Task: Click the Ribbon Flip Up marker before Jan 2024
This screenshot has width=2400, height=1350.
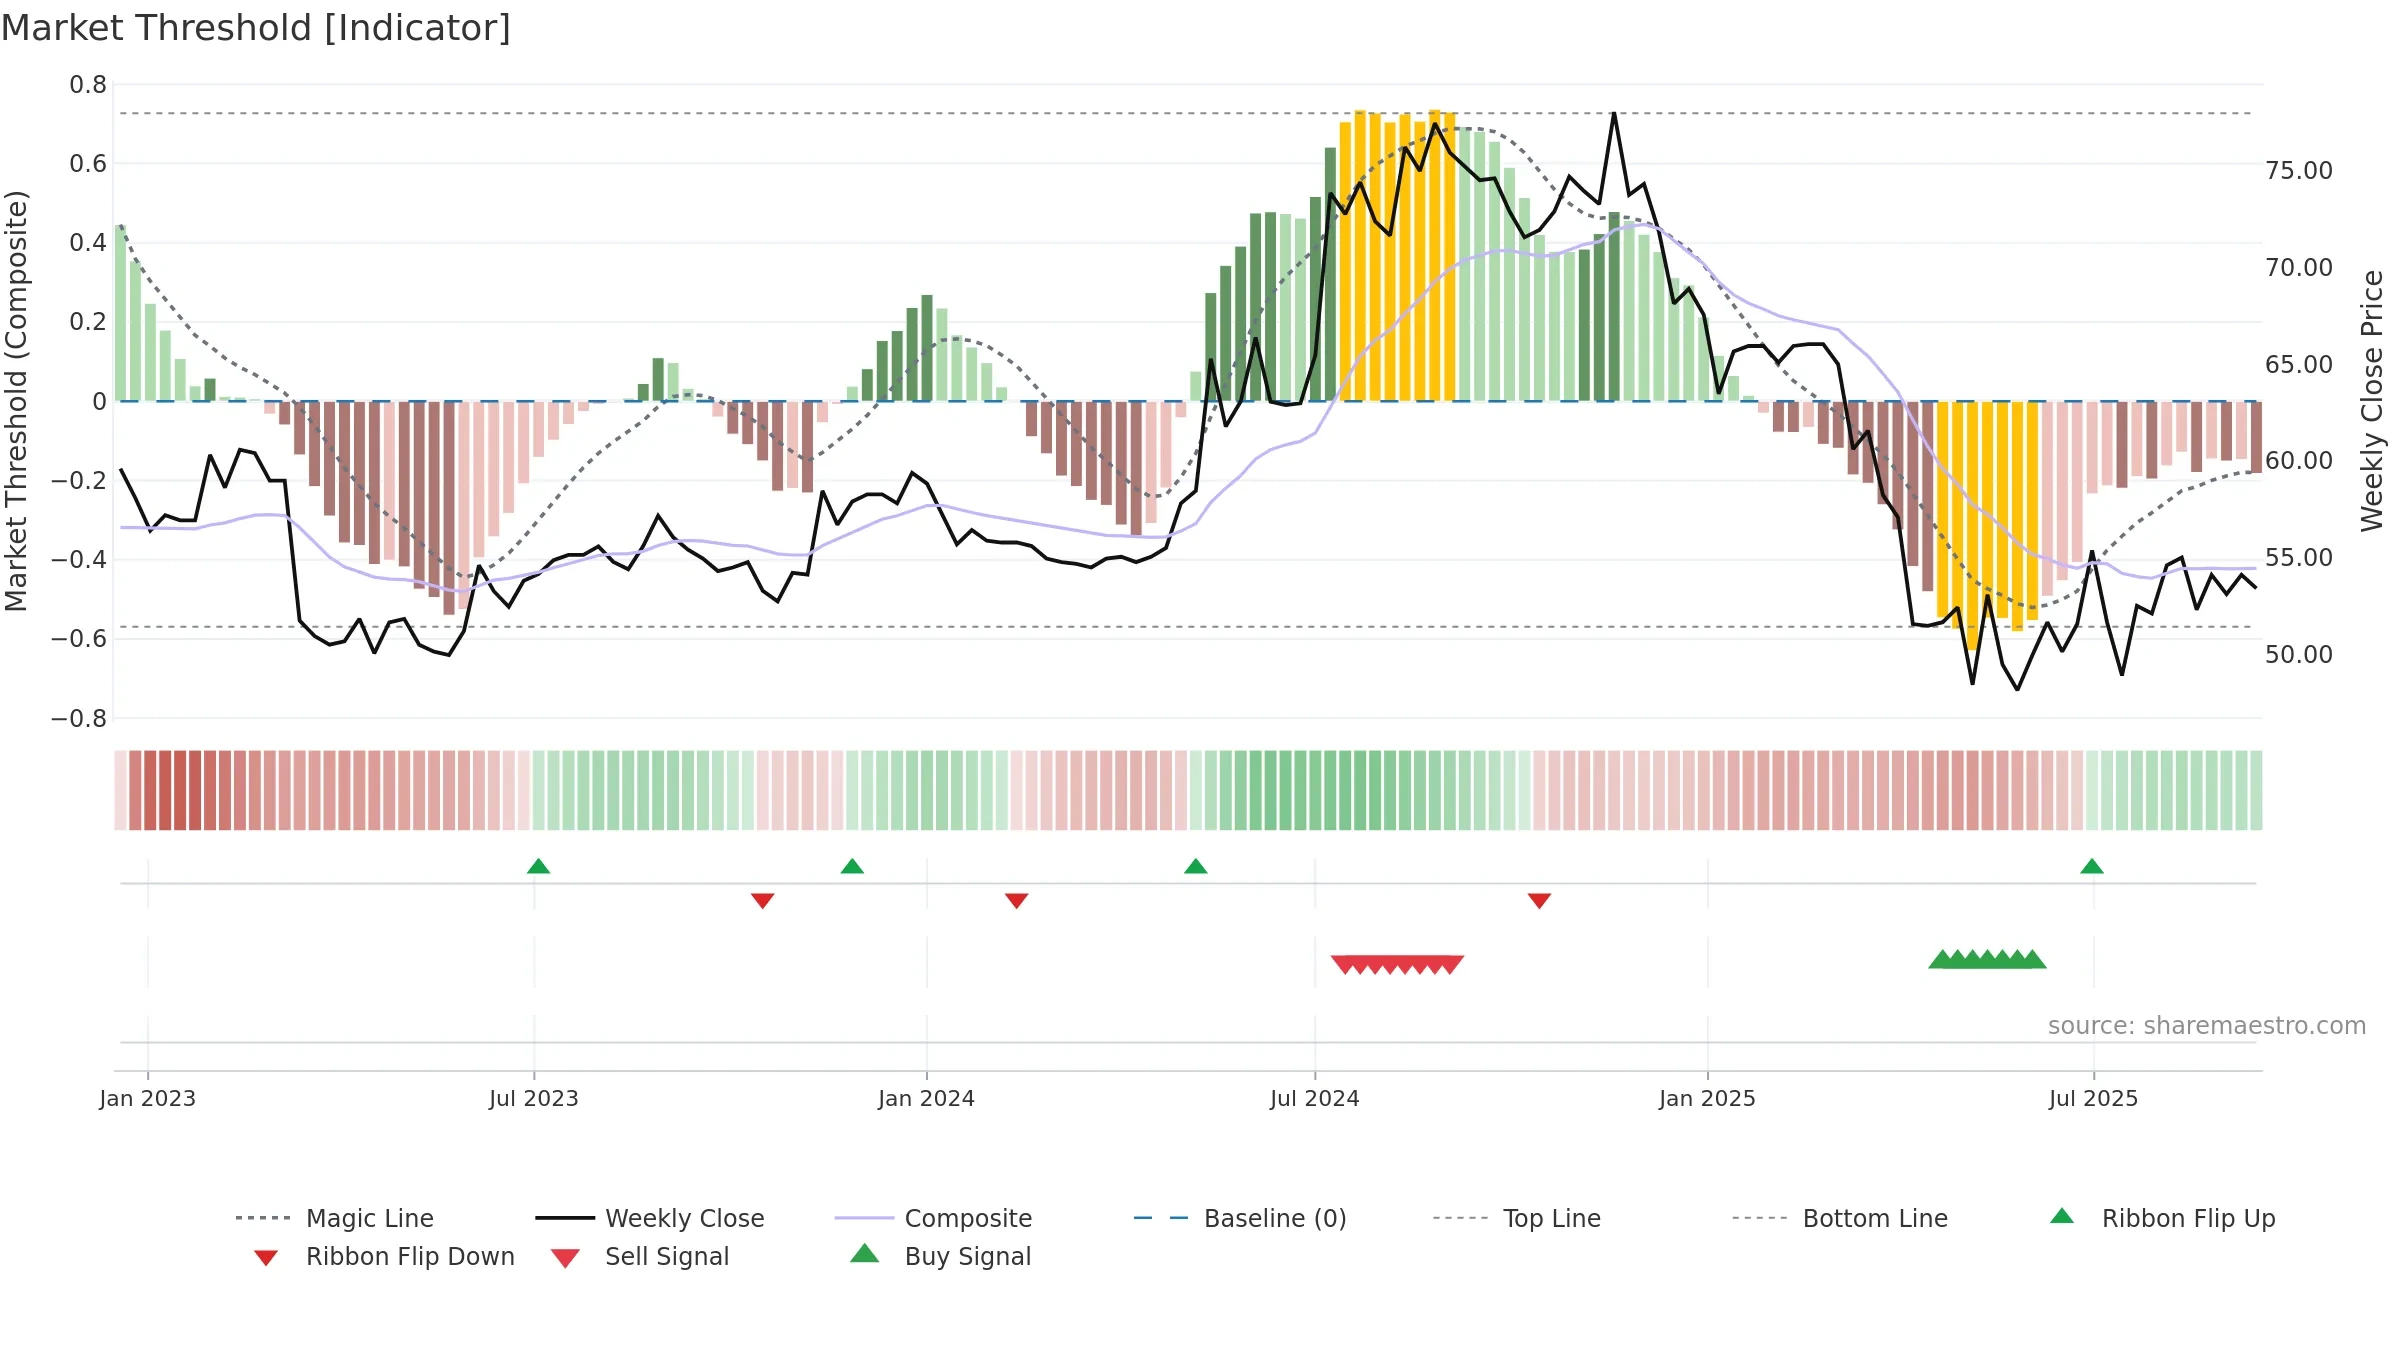Action: click(852, 866)
